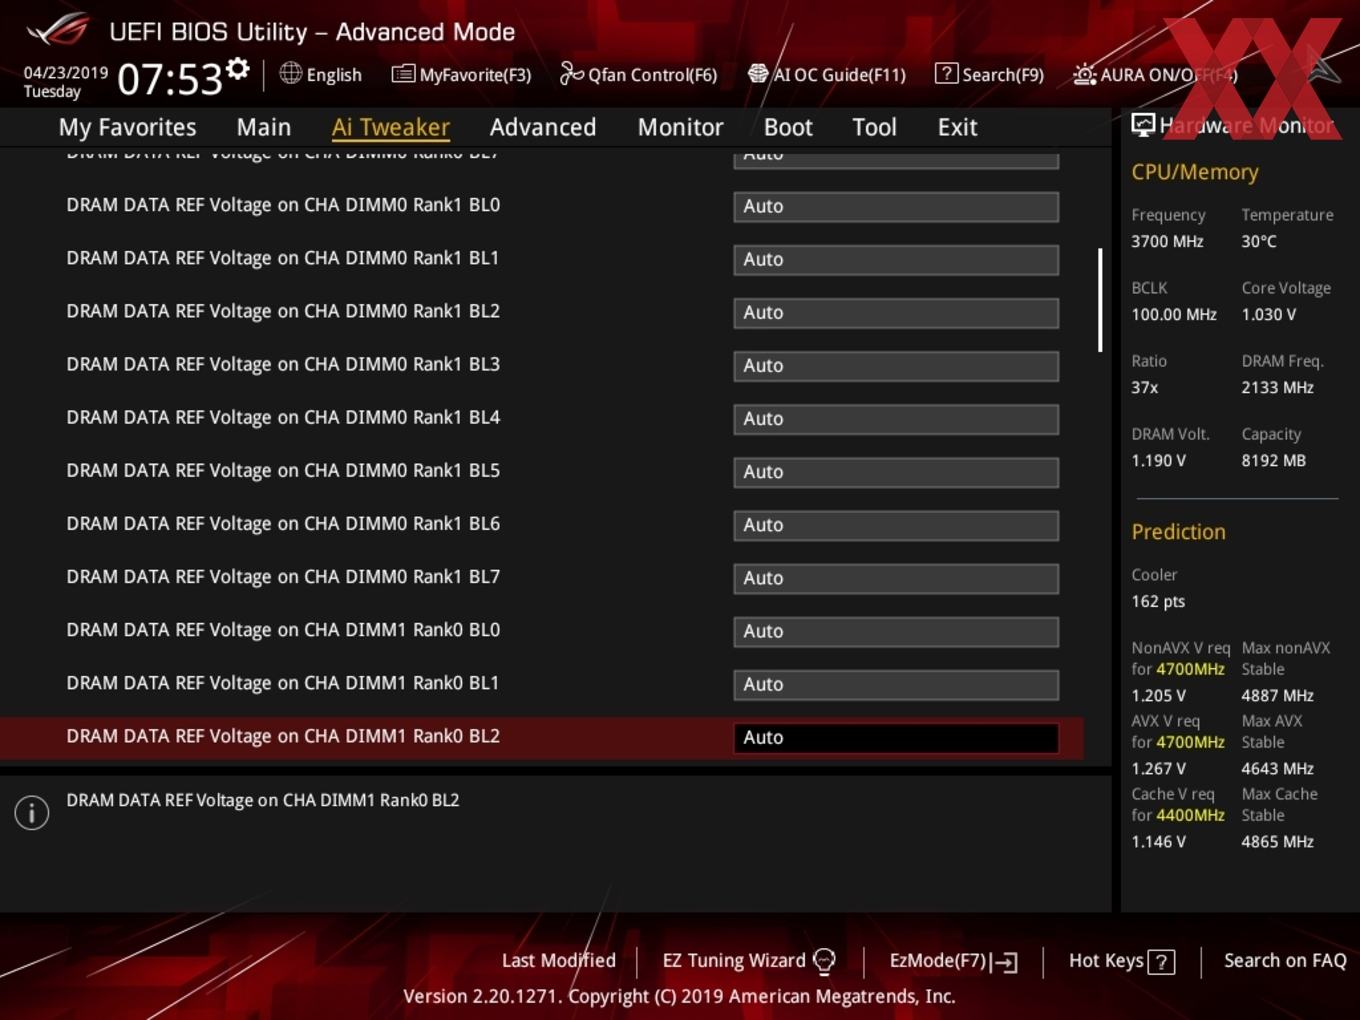
Task: Set CHA DIMM0 Rank1 BL4 Auto field
Action: [x=896, y=419]
